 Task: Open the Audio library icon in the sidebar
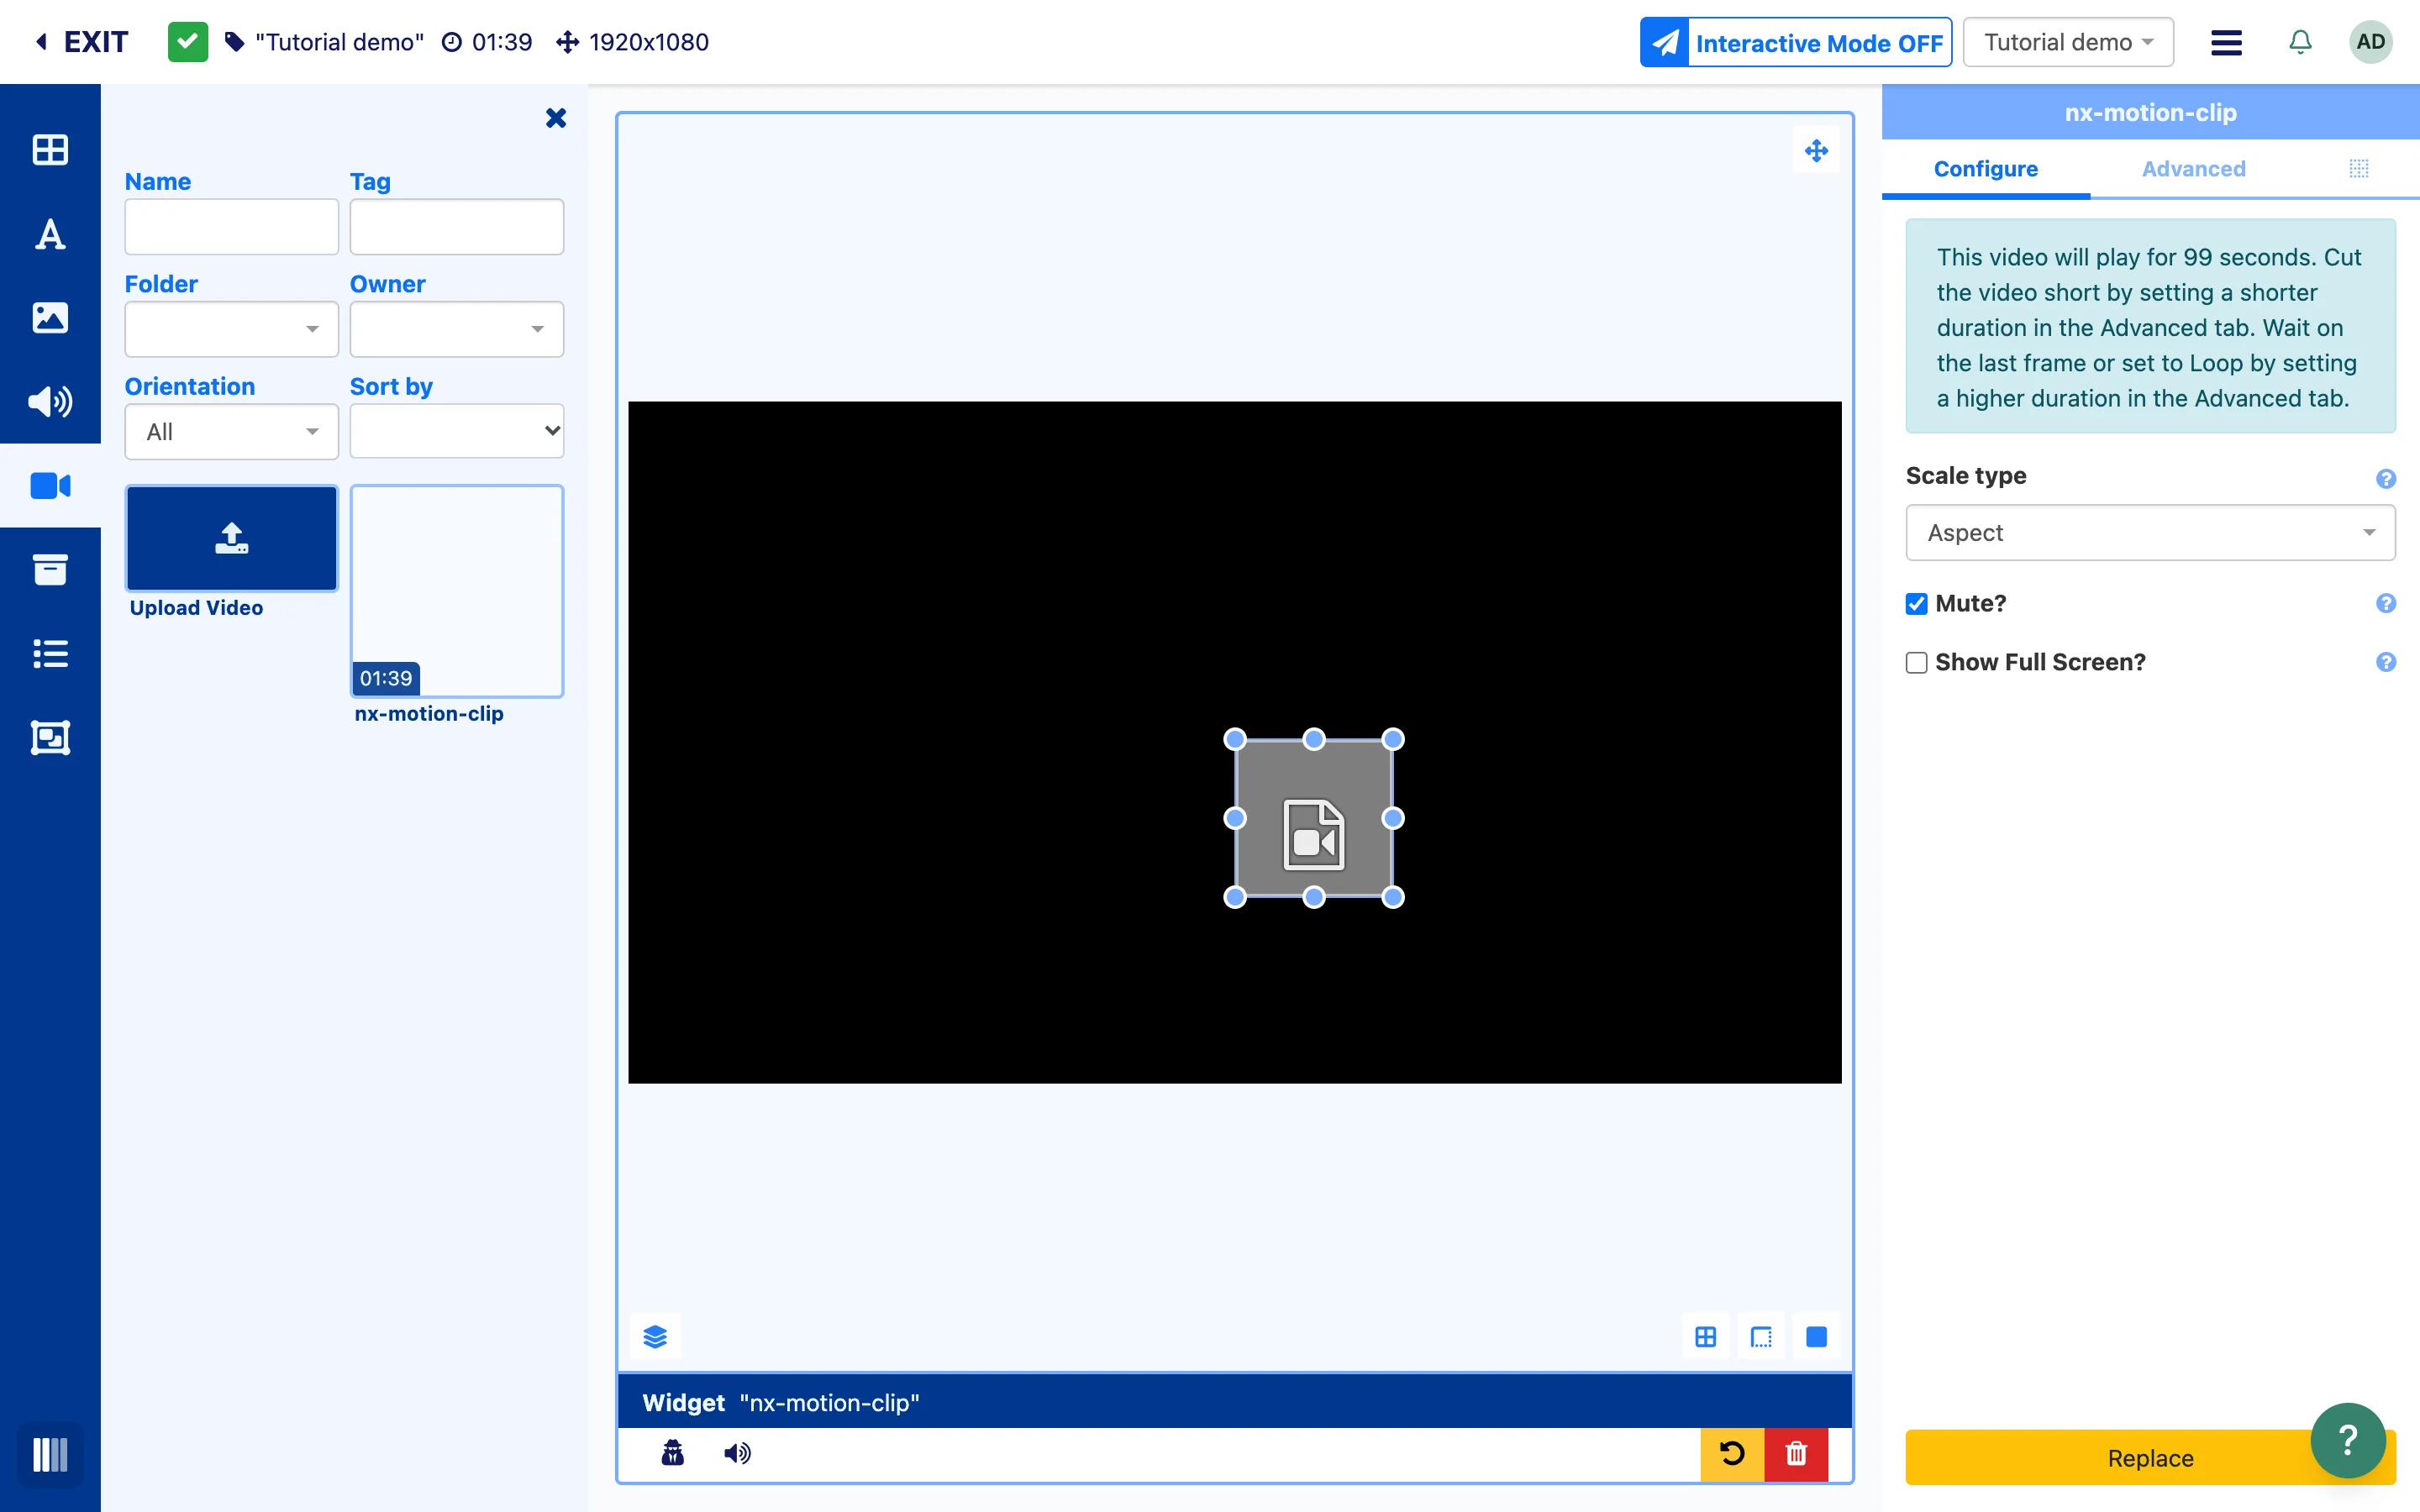click(x=50, y=402)
